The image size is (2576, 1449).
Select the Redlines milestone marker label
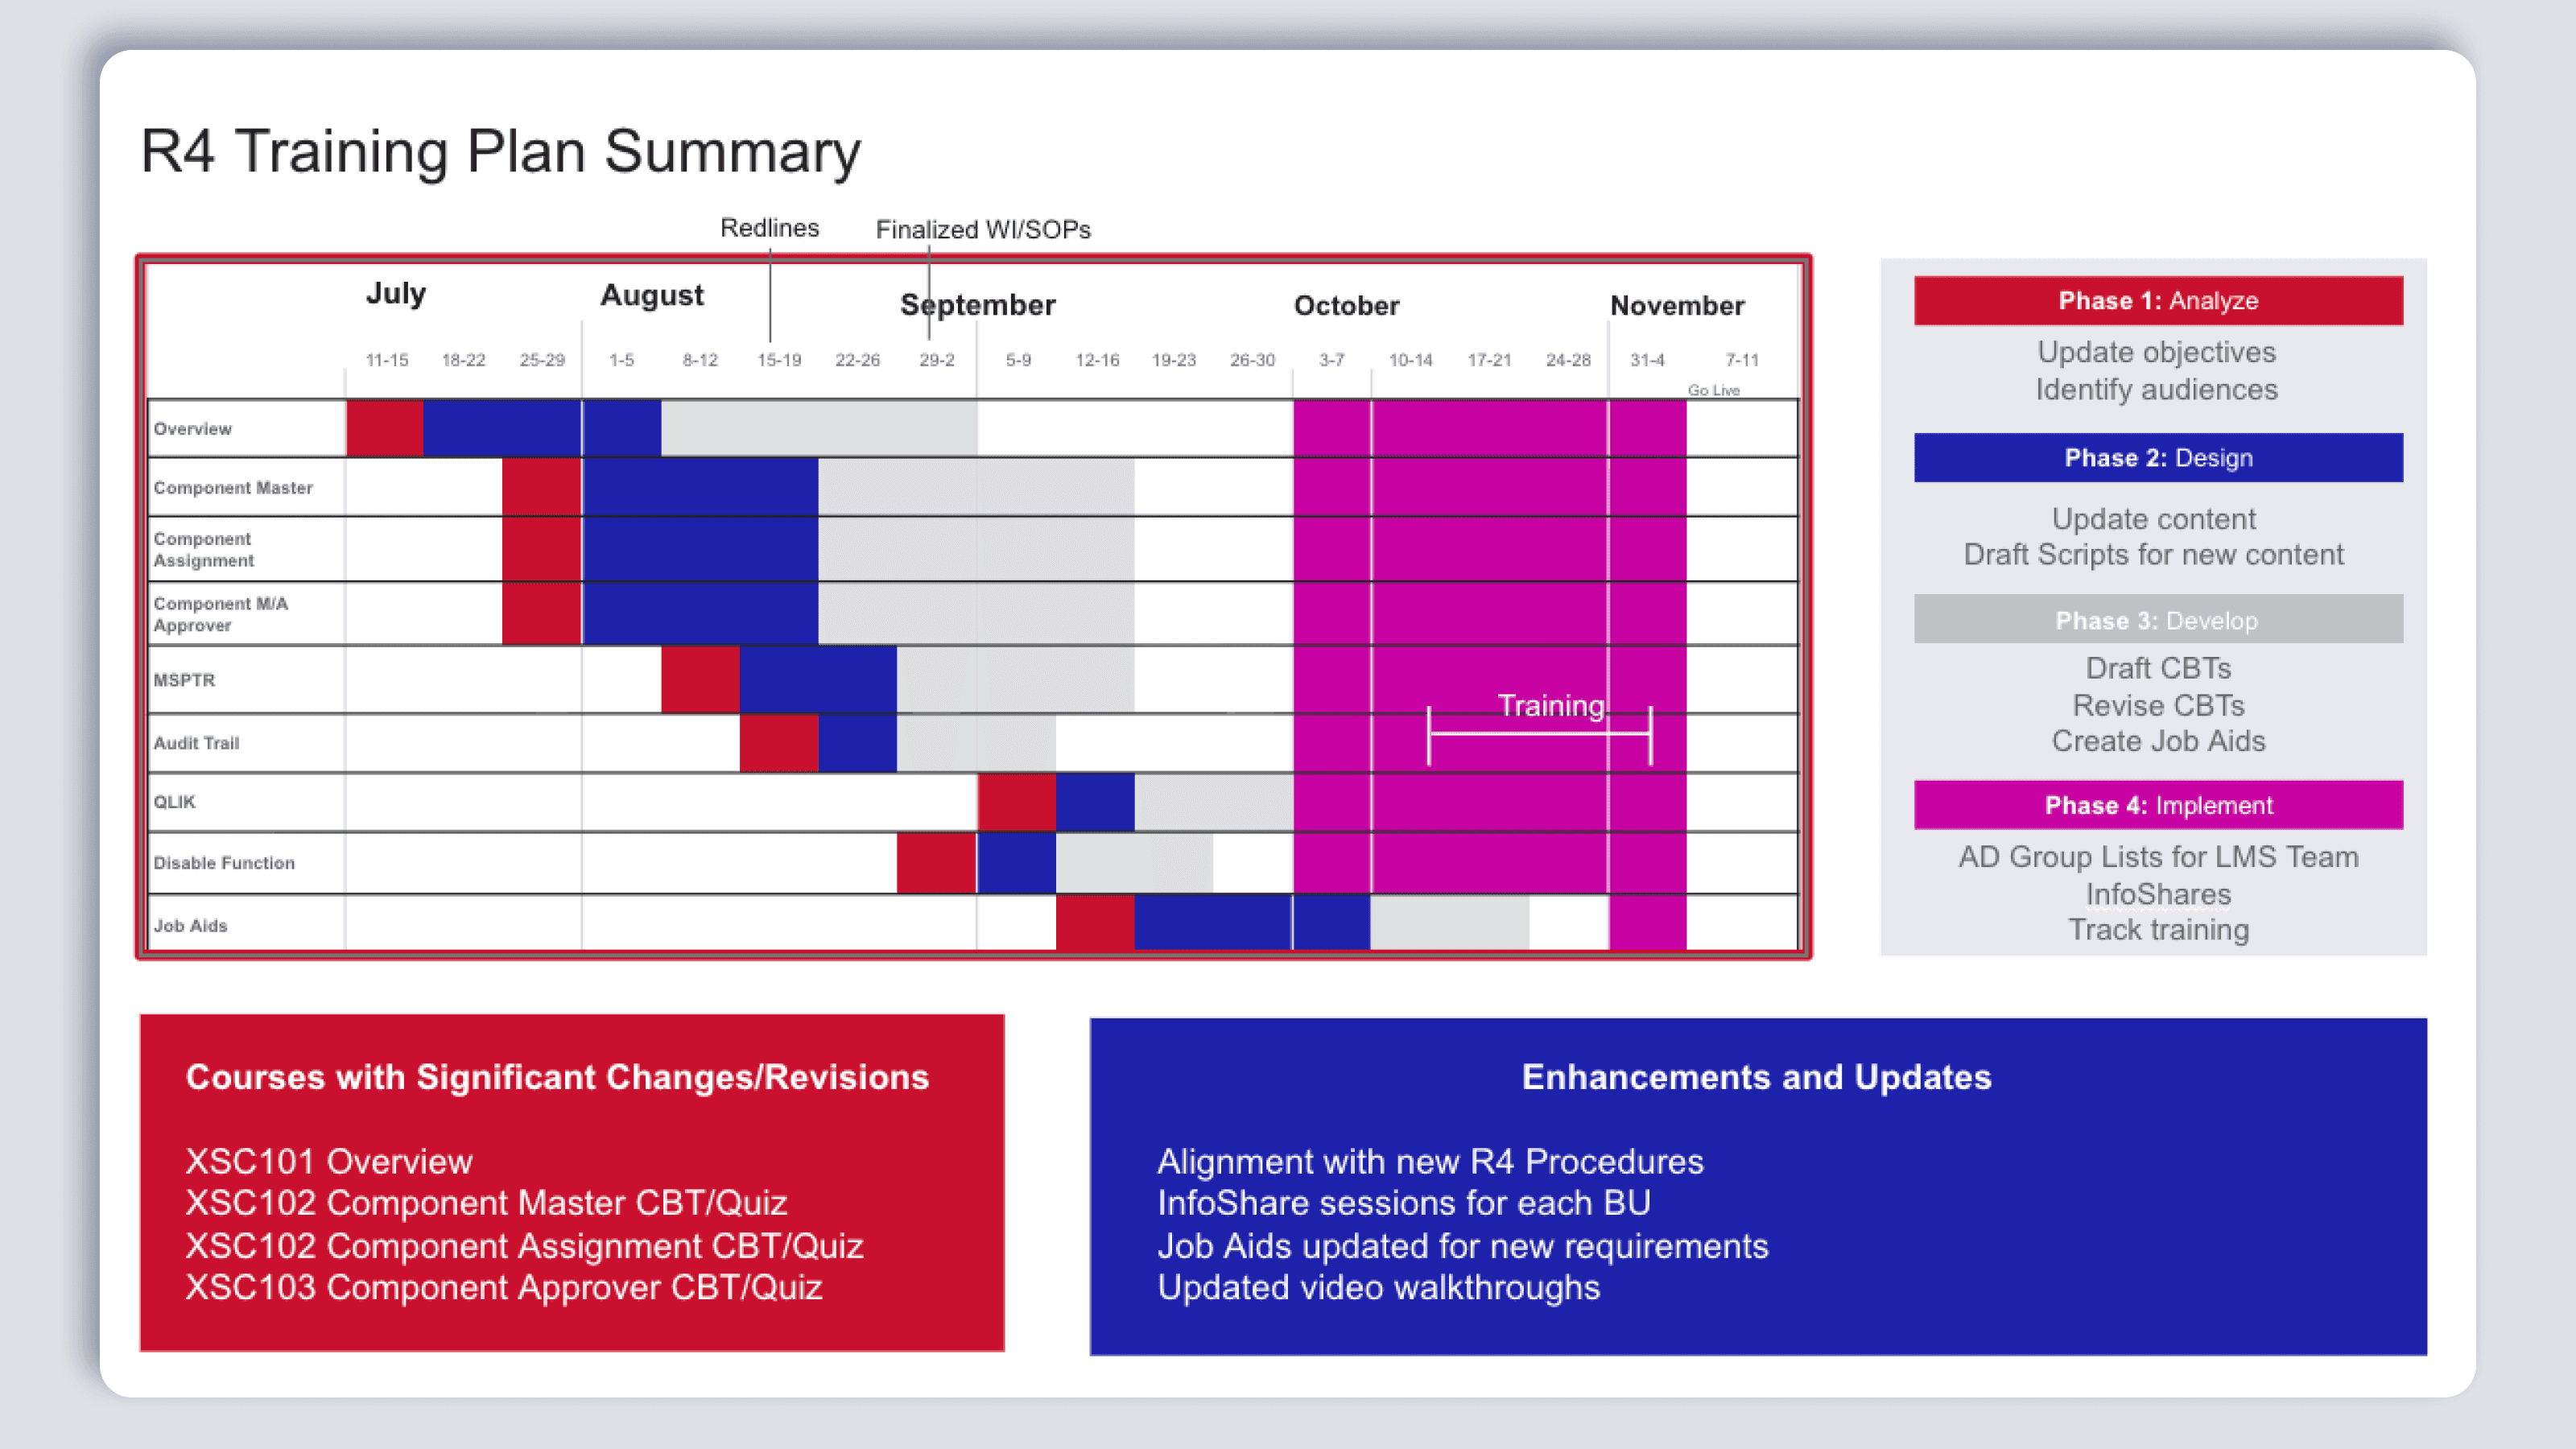click(769, 228)
